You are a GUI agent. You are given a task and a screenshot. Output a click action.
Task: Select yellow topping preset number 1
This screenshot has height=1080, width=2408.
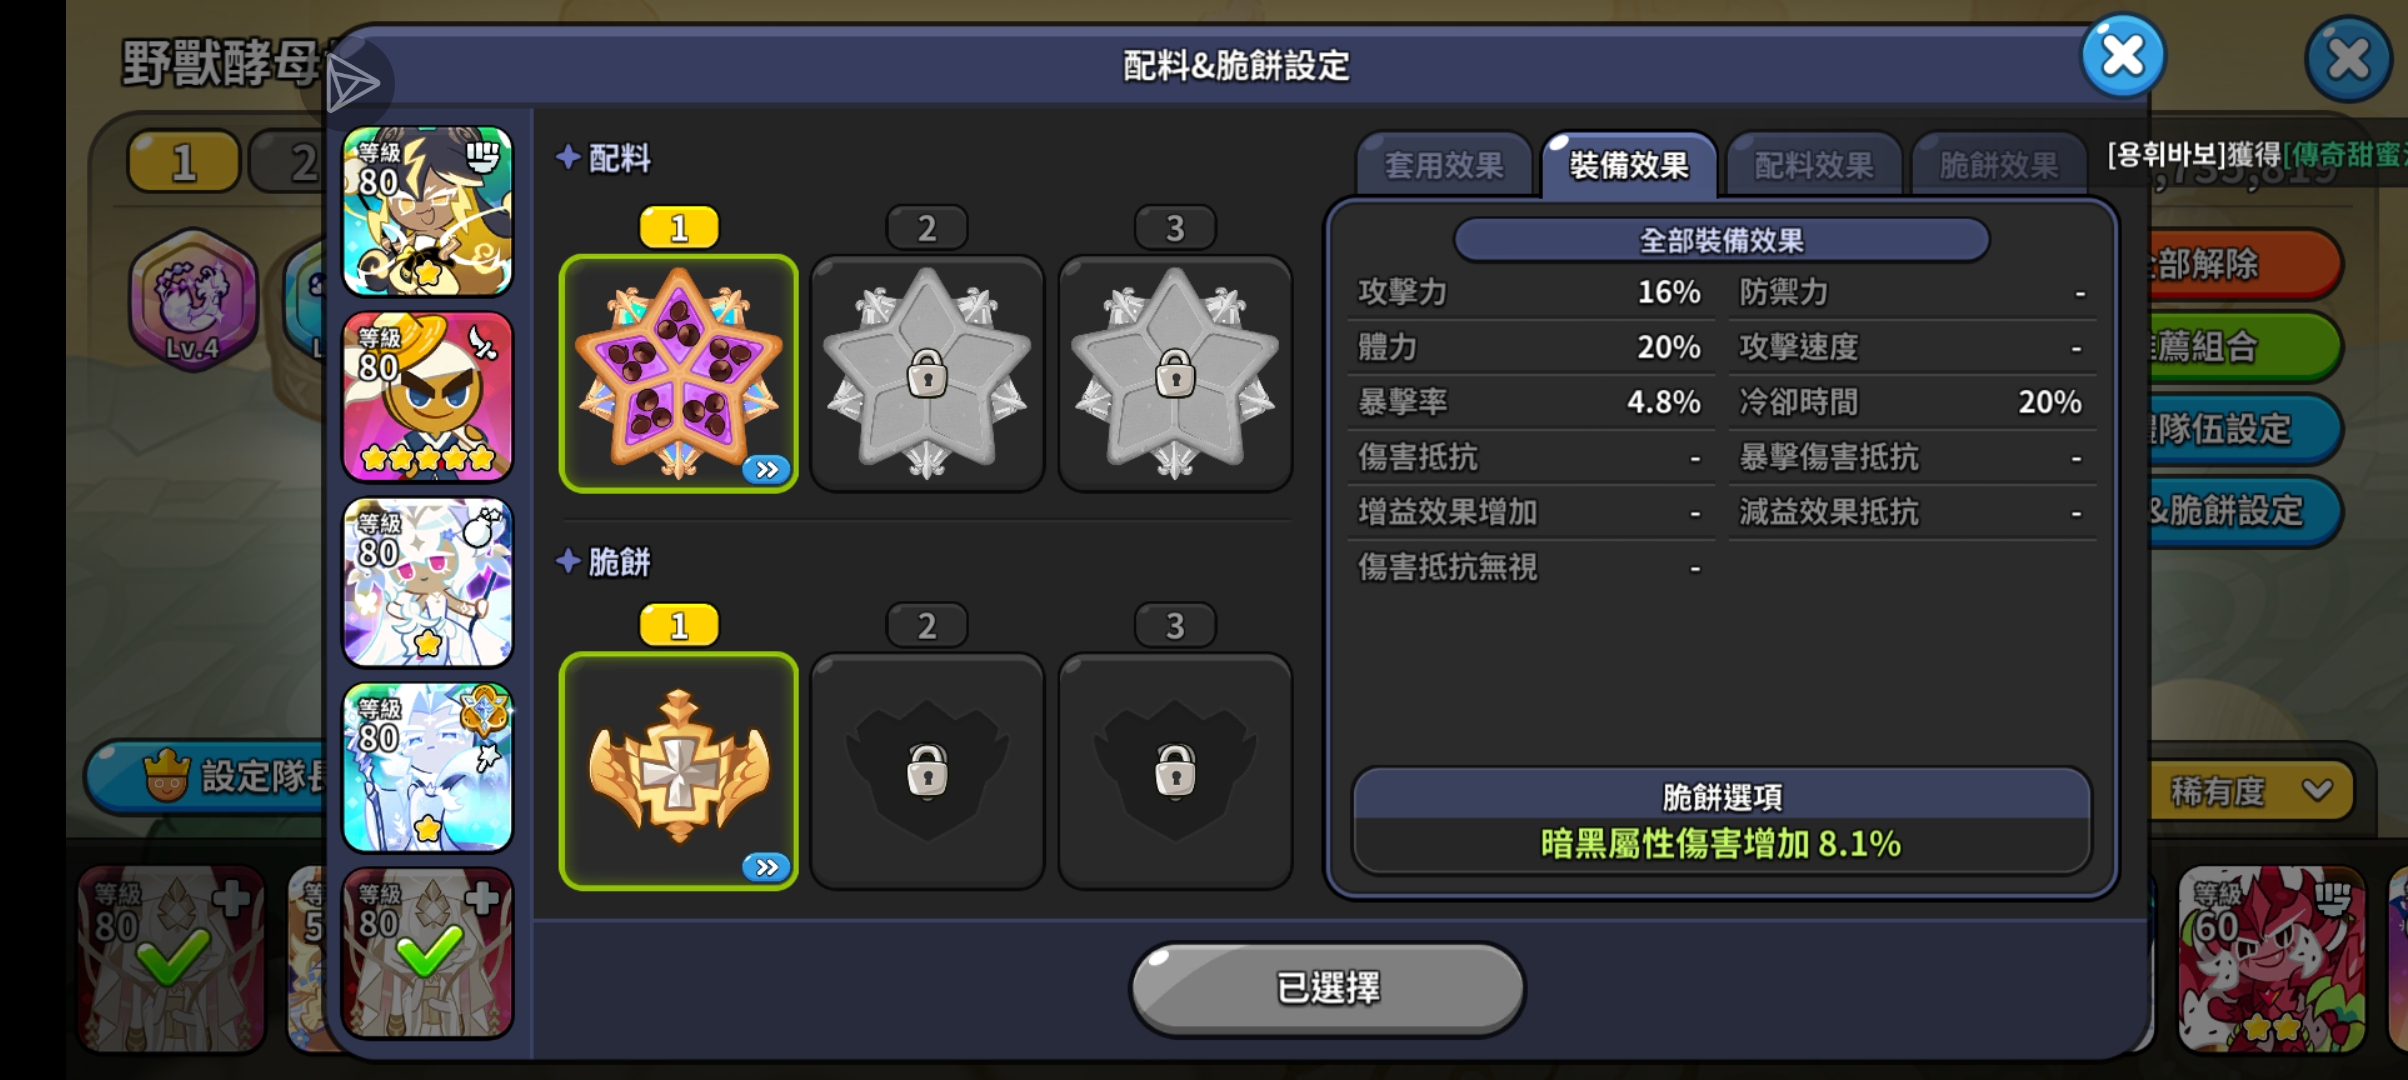tap(679, 228)
